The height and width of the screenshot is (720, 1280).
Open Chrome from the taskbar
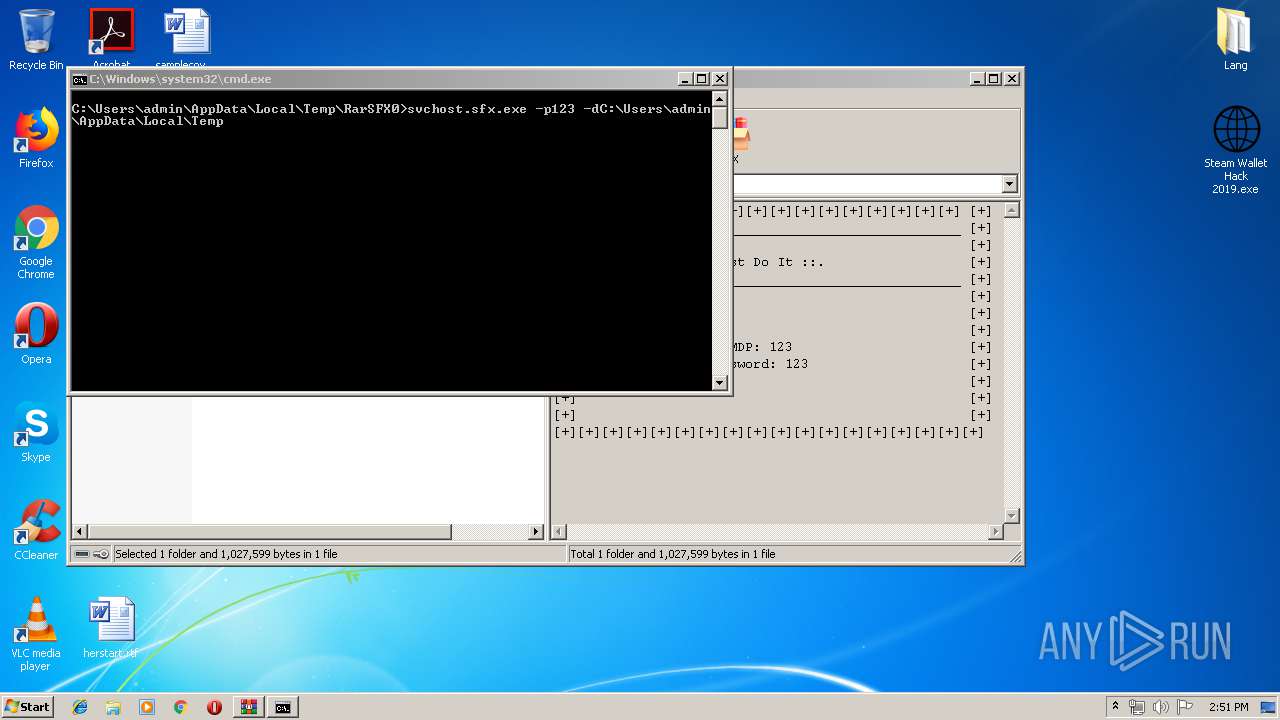(180, 707)
